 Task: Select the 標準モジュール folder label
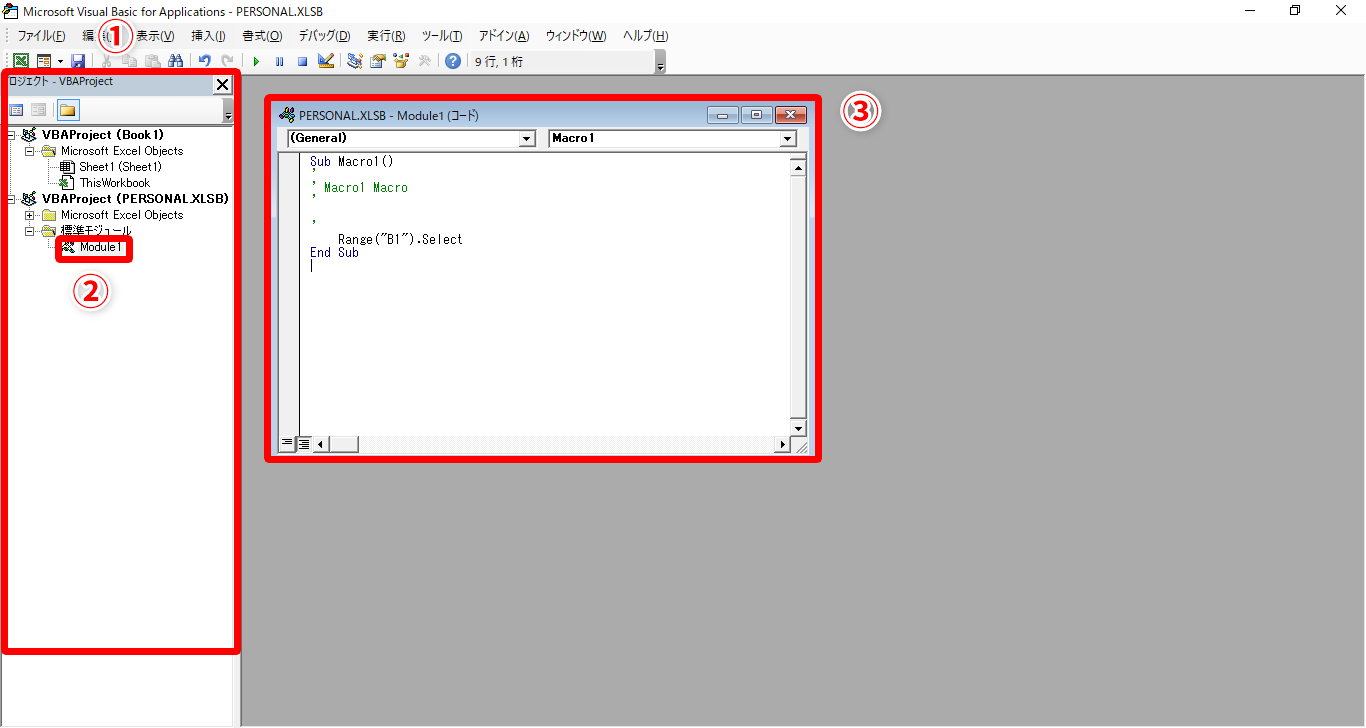click(96, 231)
